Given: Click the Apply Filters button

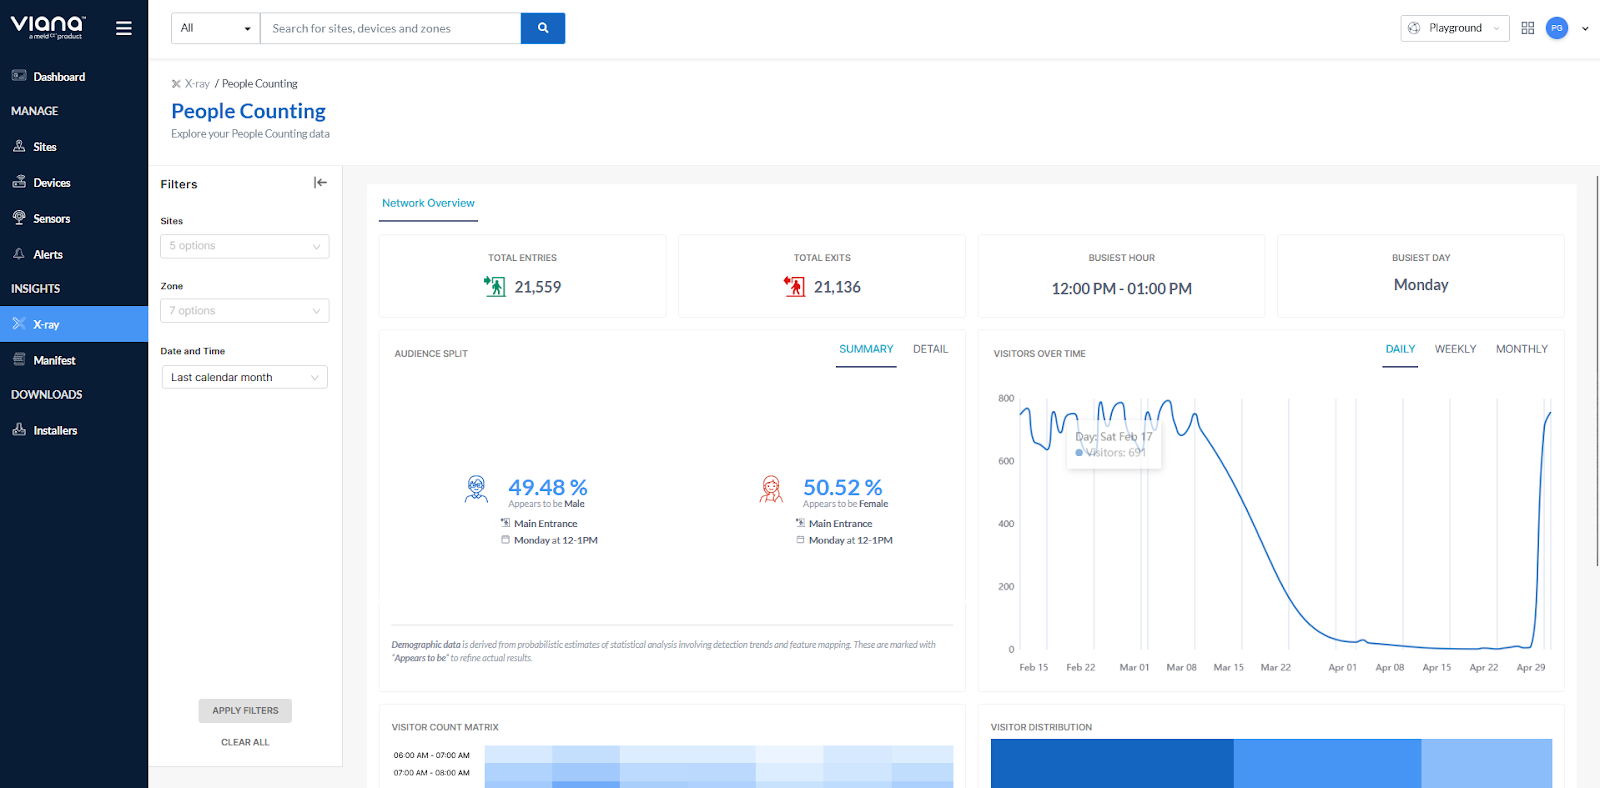Looking at the screenshot, I should pos(245,711).
